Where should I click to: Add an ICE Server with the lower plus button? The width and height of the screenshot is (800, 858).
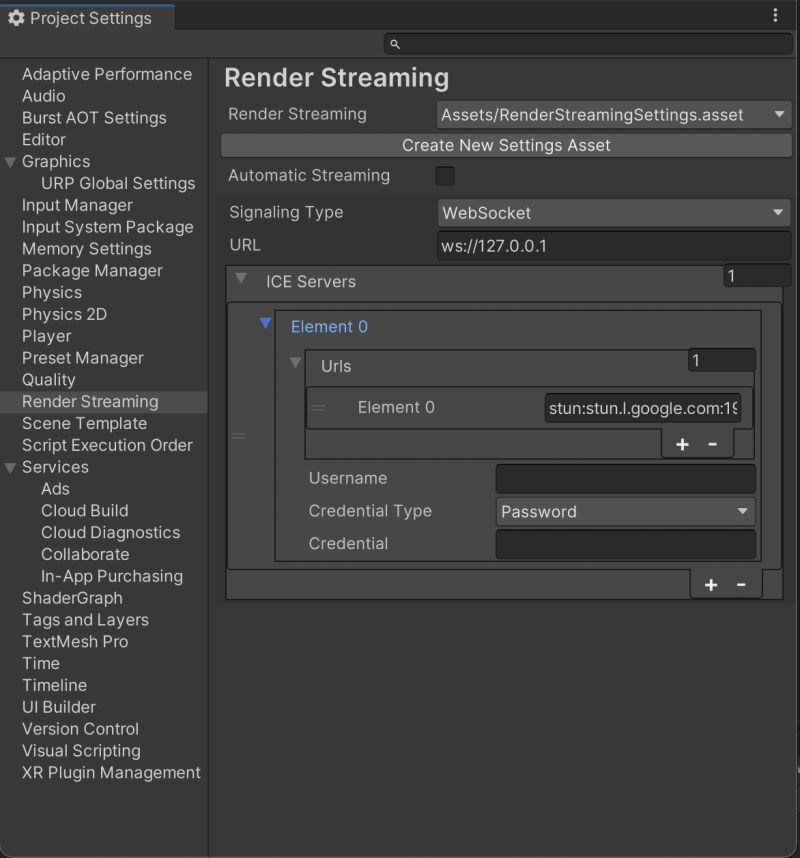click(711, 584)
